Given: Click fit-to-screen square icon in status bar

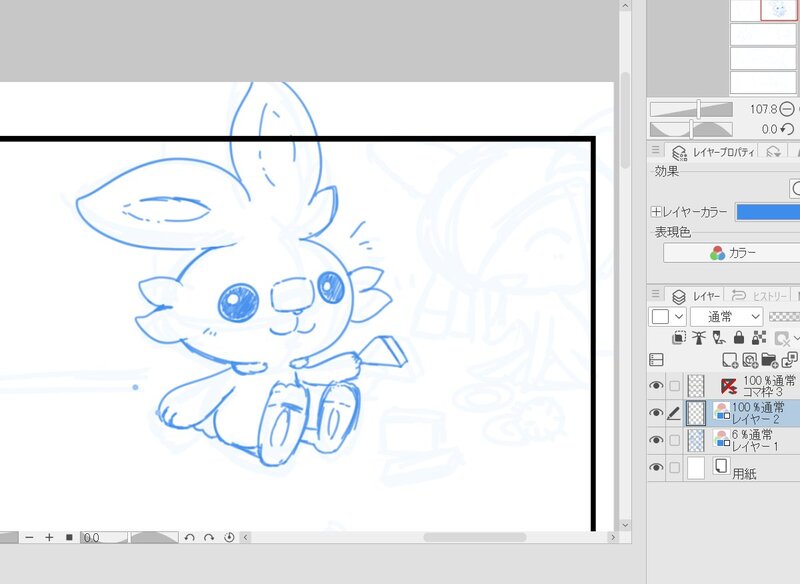Looking at the screenshot, I should click(69, 537).
